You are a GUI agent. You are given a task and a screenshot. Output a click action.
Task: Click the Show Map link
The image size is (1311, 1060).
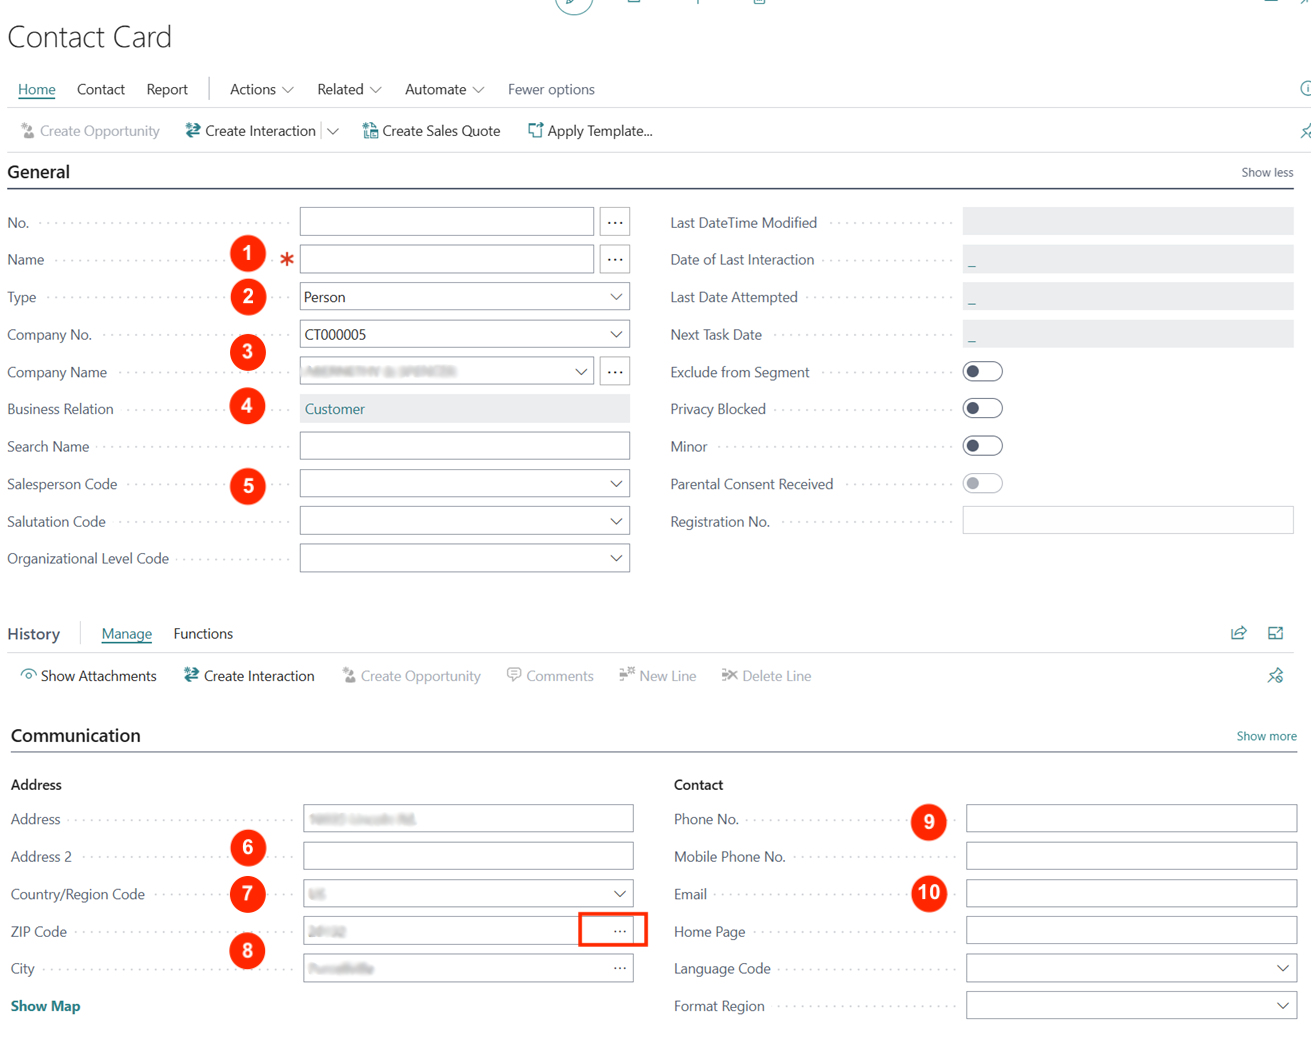coord(45,1006)
